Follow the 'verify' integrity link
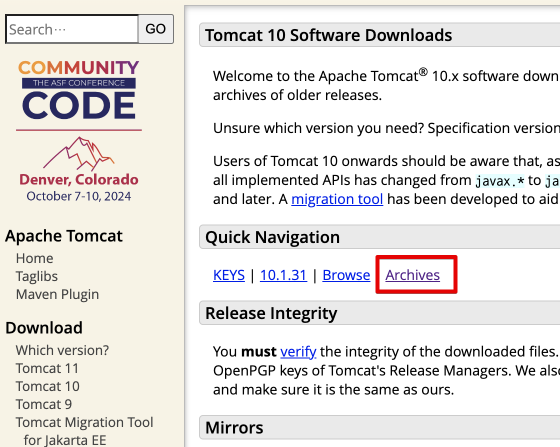This screenshot has width=560, height=447. click(298, 352)
